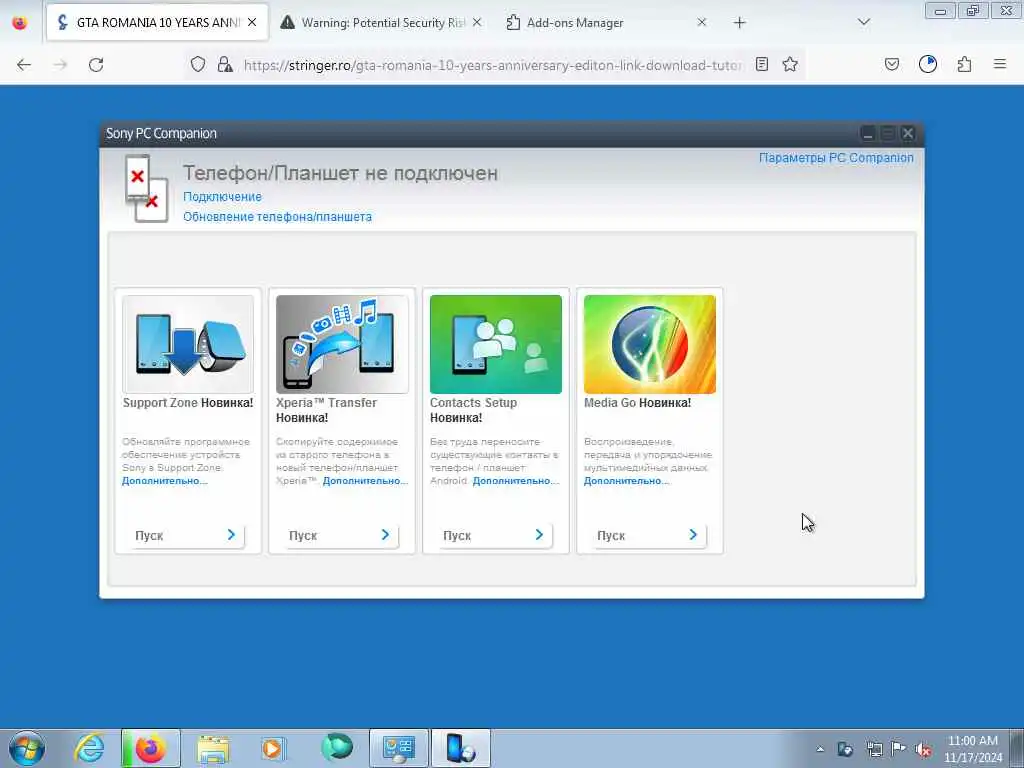
Task: Show hidden system tray icons arrow
Action: point(820,749)
